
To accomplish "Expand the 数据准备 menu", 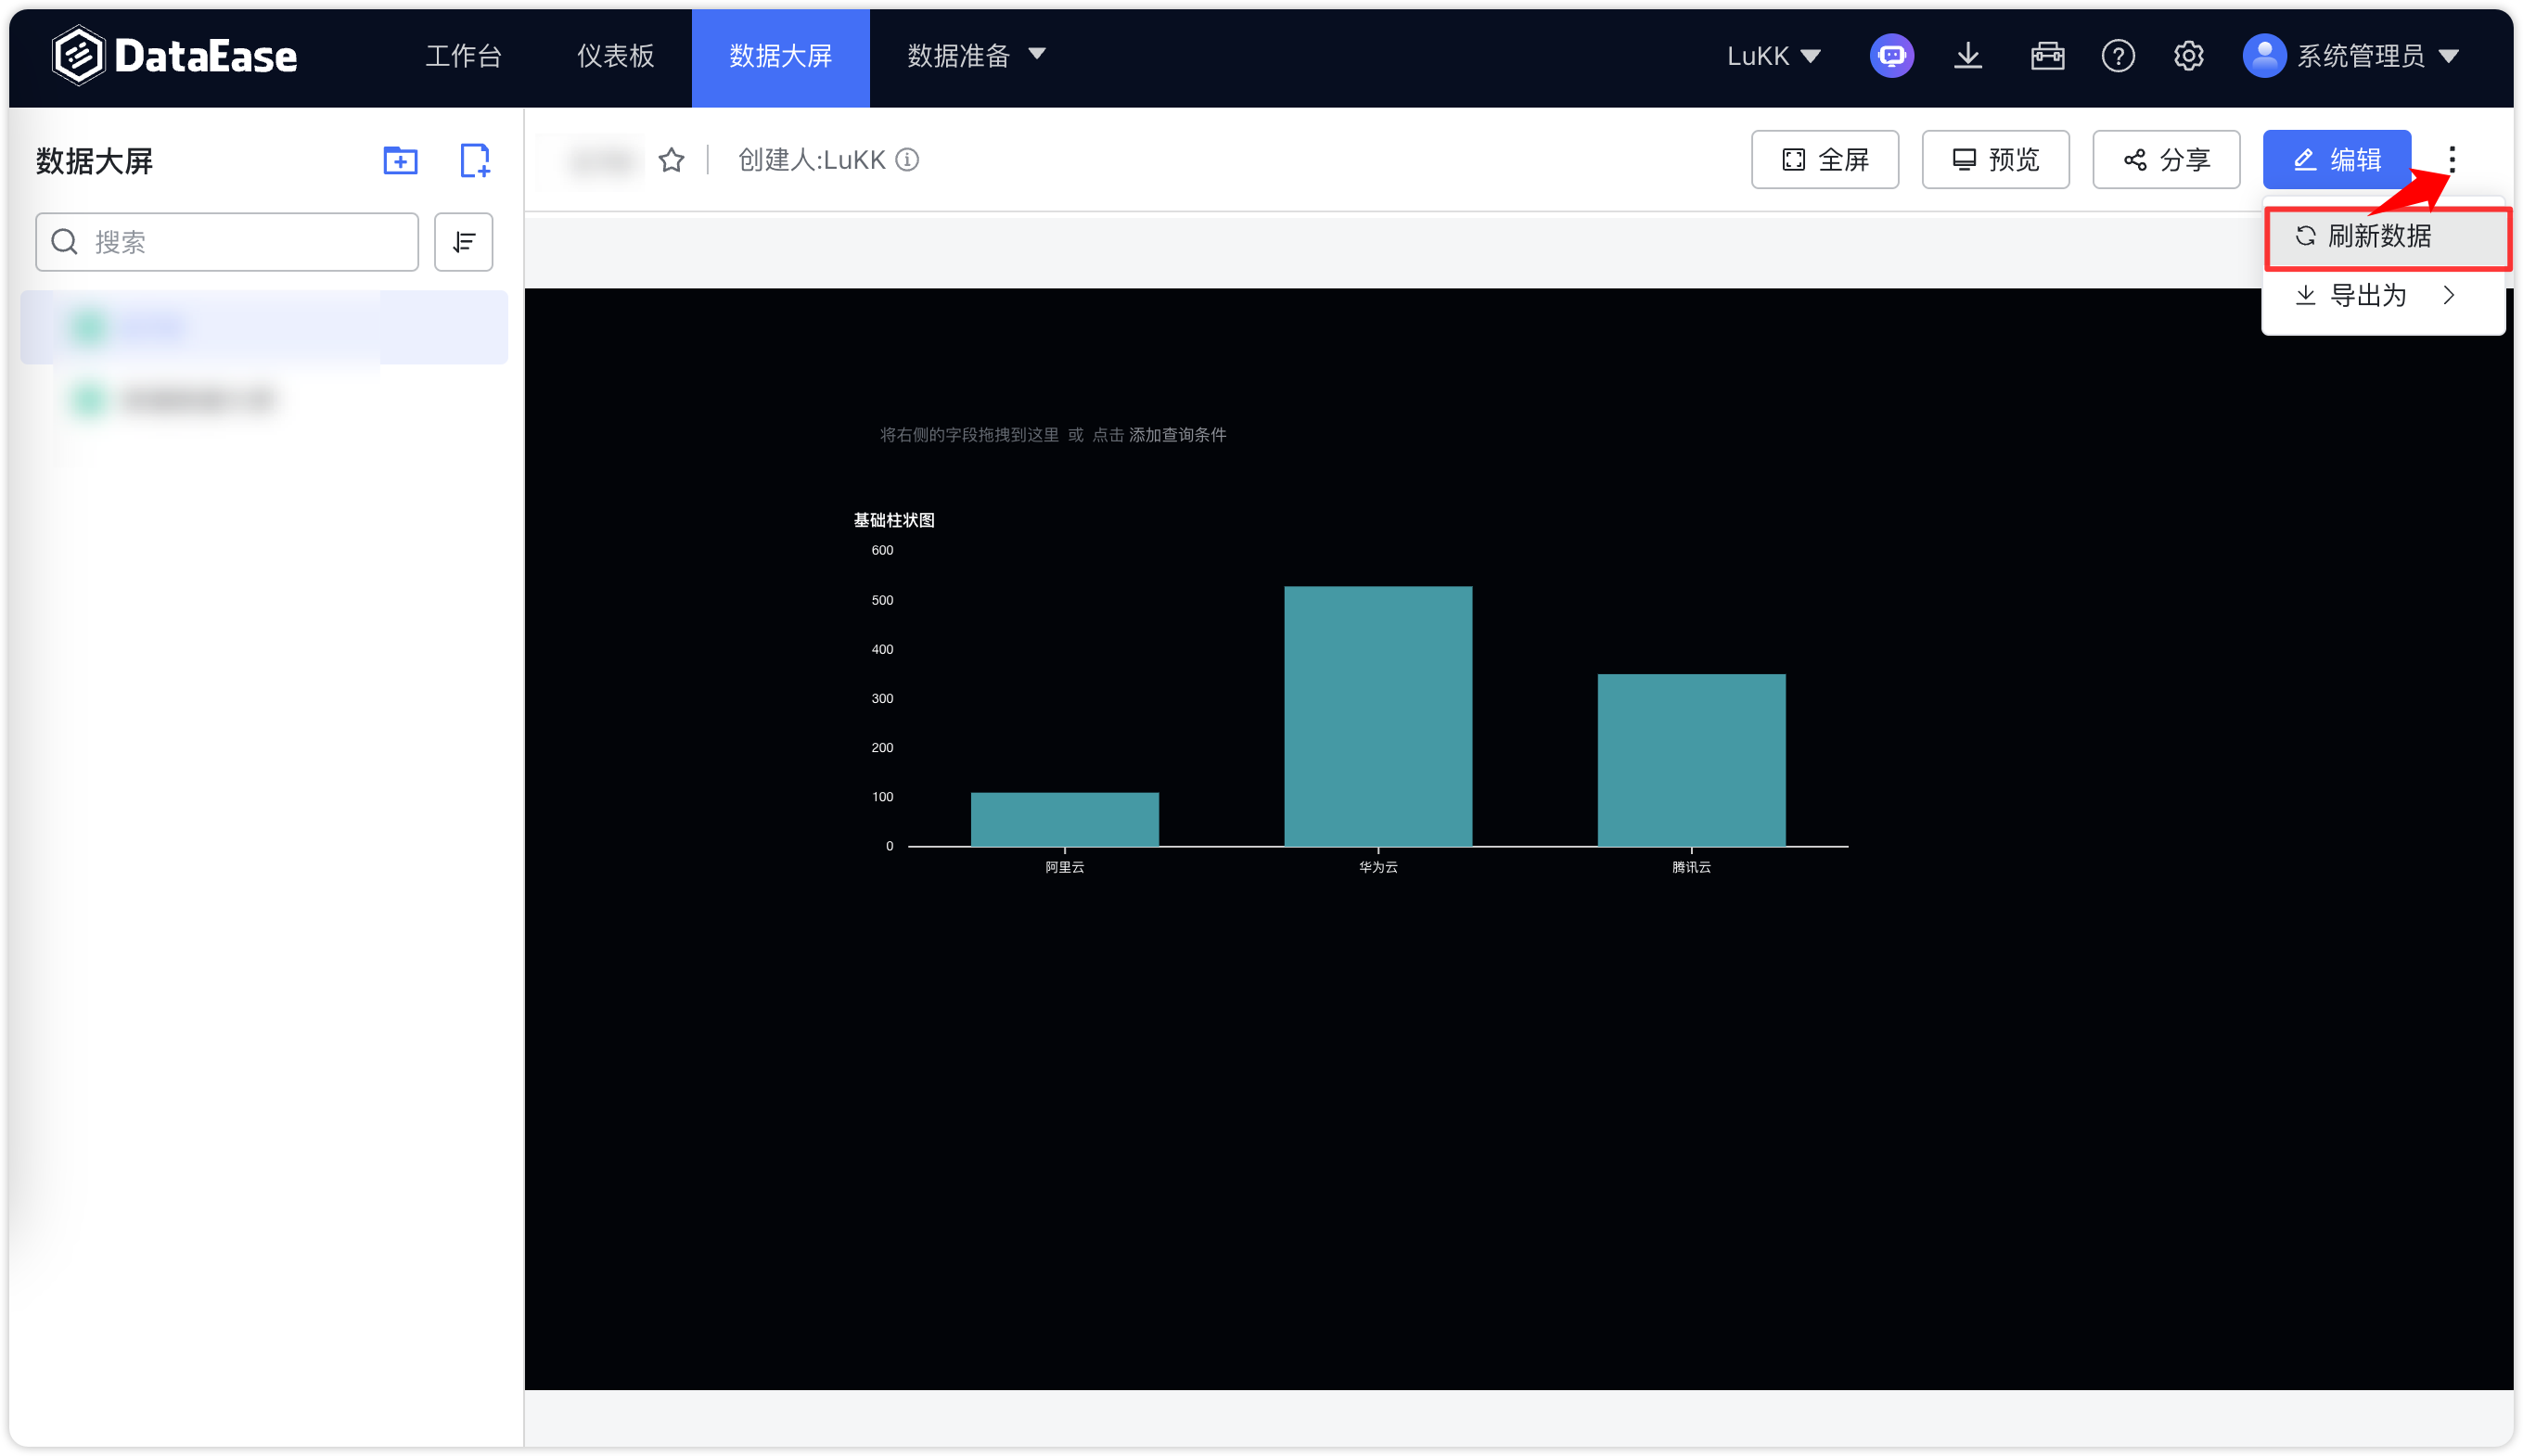I will pos(975,55).
